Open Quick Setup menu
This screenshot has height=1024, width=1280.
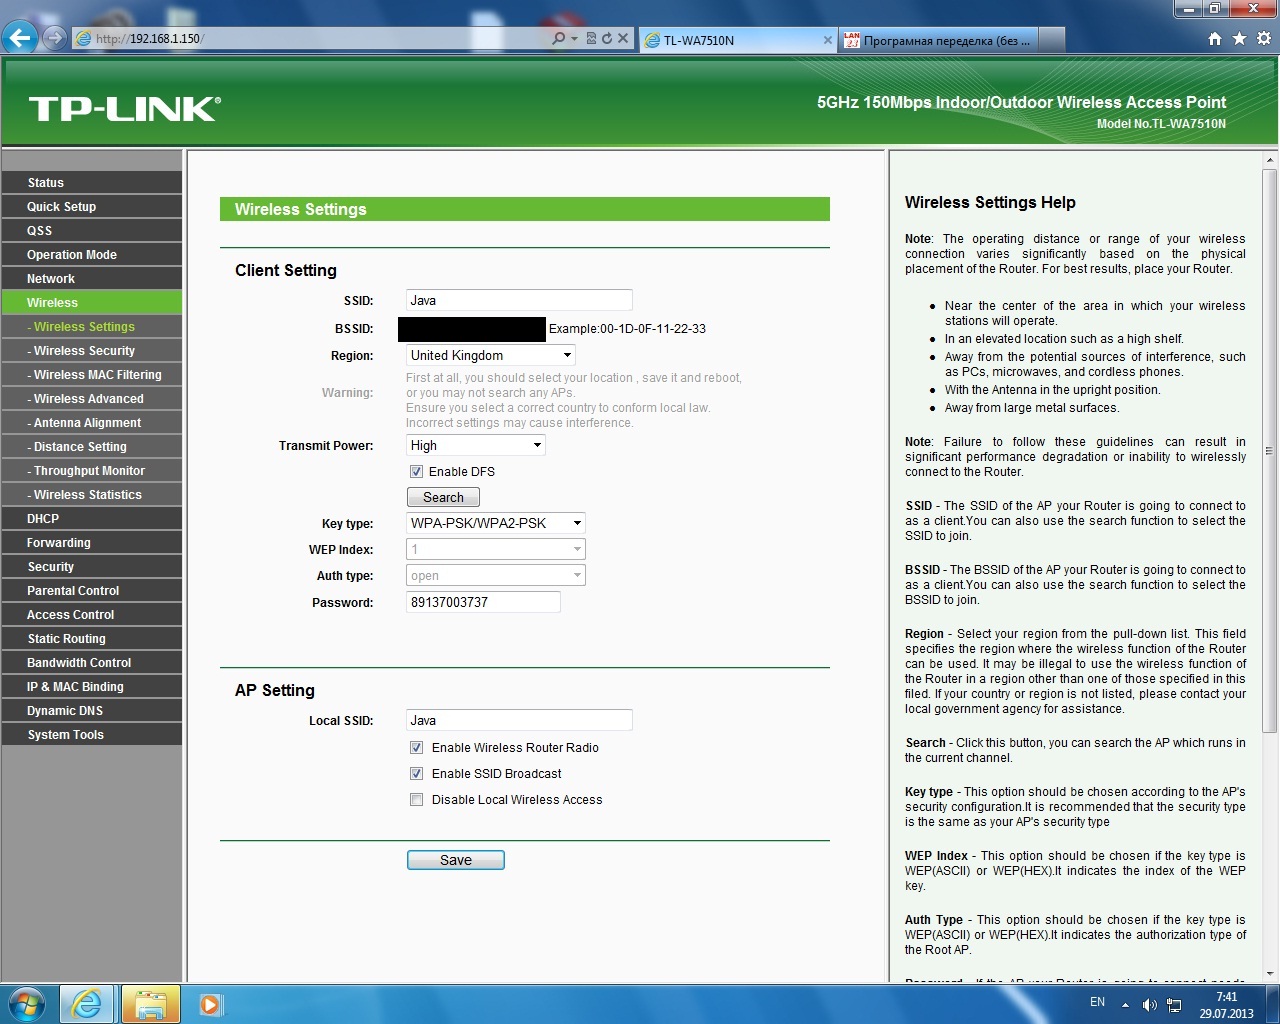pyautogui.click(x=92, y=206)
